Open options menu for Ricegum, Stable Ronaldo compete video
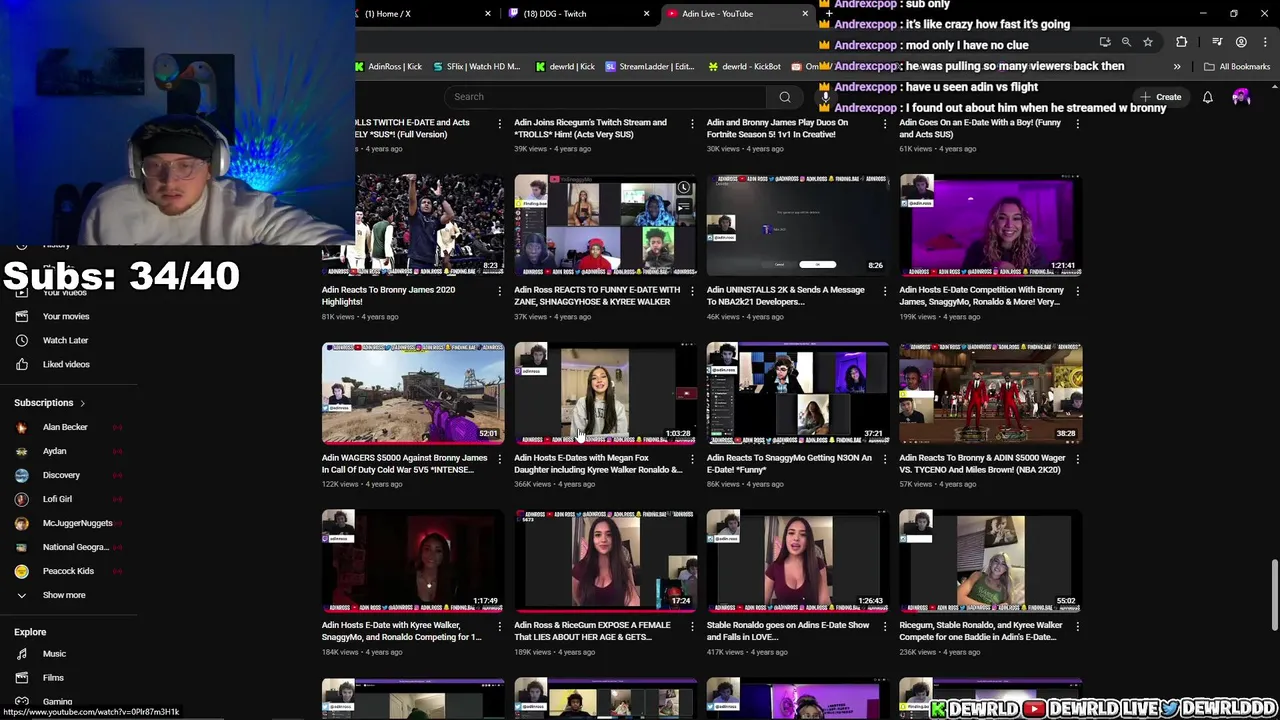Image resolution: width=1280 pixels, height=720 pixels. coord(1077,626)
